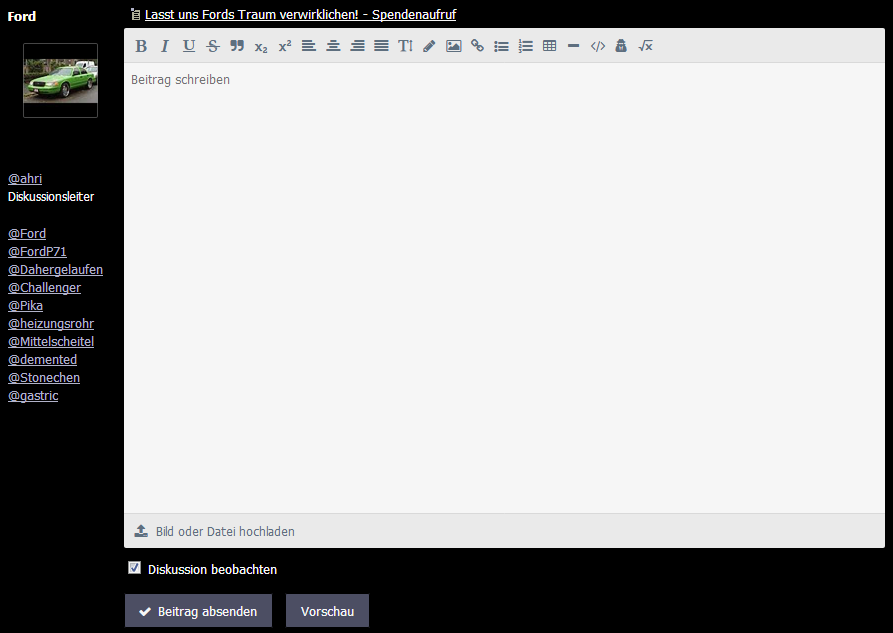Mention user @Dahergelaufen
This screenshot has height=633, width=893.
[55, 269]
